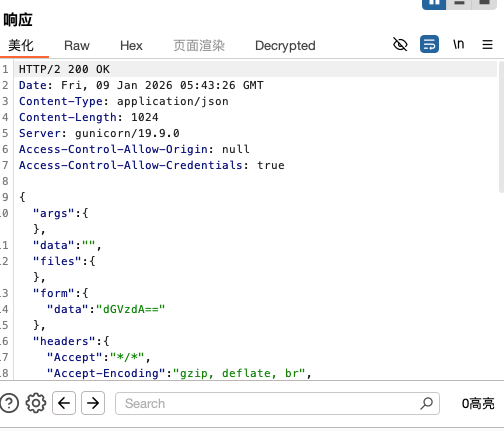The width and height of the screenshot is (504, 431).
Task: Switch to the Raw tab
Action: point(77,46)
